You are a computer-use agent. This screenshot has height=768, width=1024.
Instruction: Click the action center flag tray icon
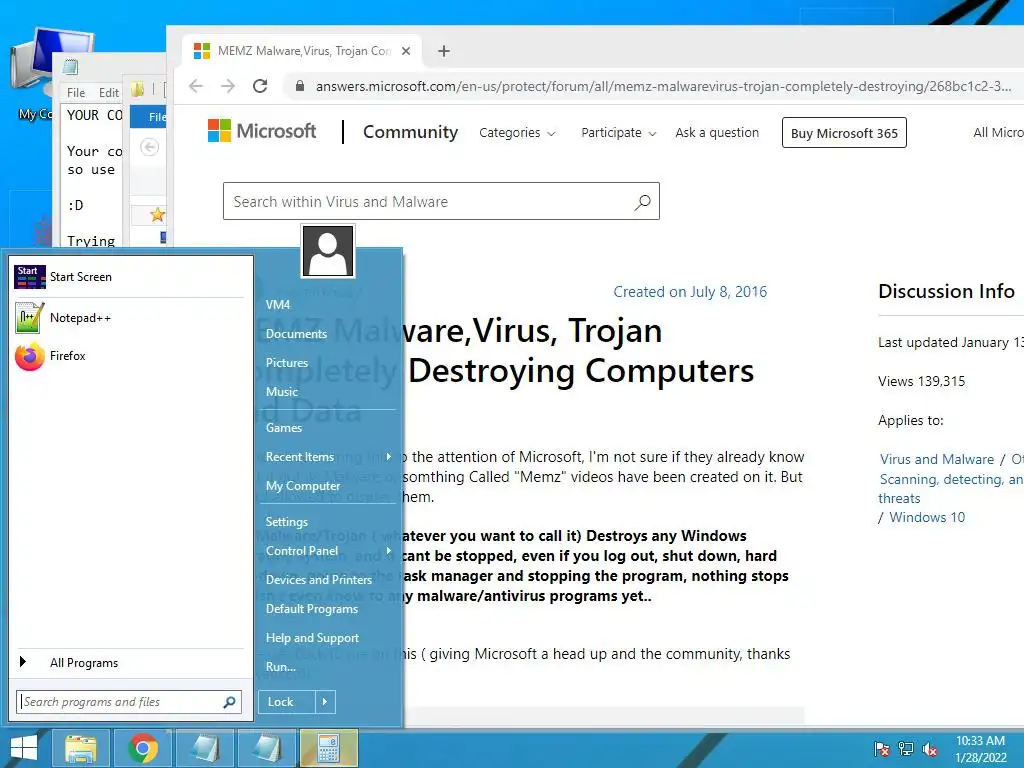pos(882,749)
